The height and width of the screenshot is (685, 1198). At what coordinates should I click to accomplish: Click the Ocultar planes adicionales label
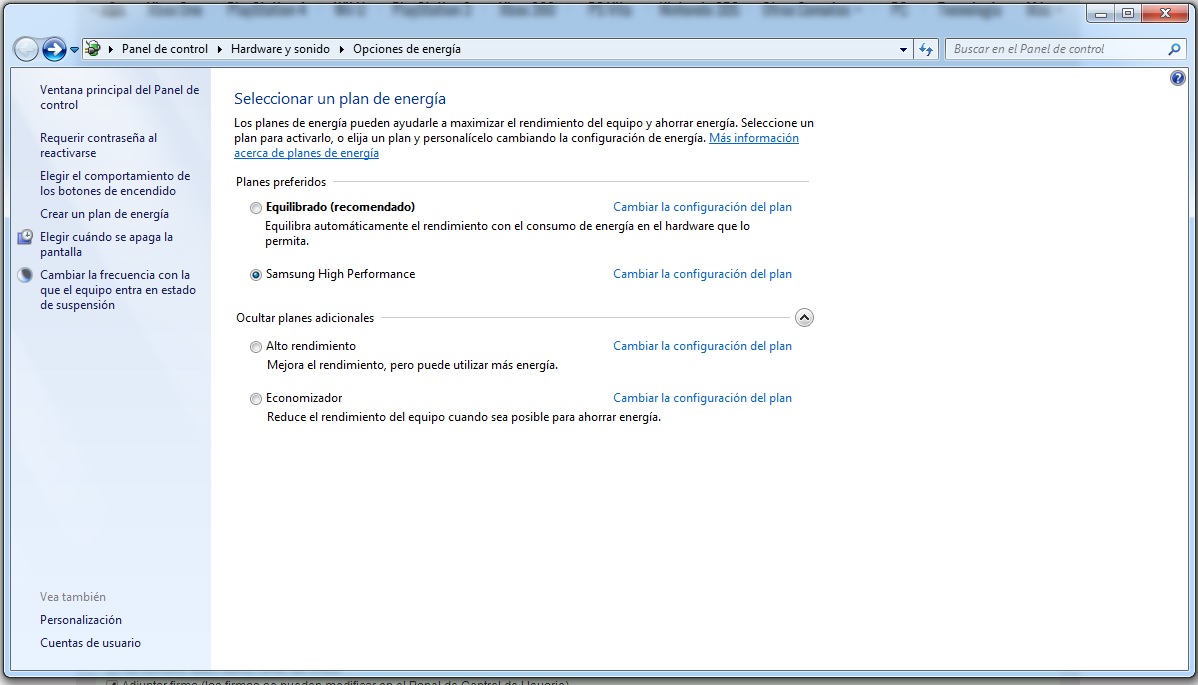pyautogui.click(x=305, y=318)
